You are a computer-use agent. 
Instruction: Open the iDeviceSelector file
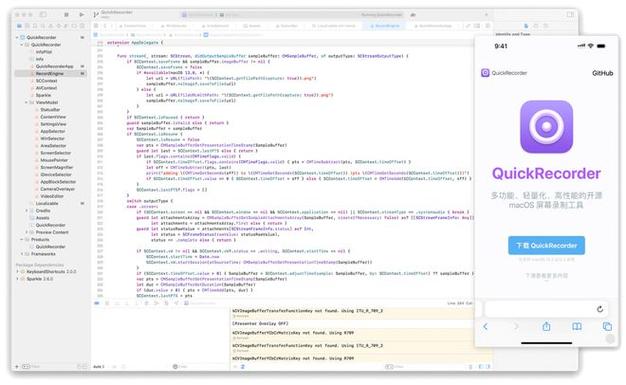click(56, 174)
